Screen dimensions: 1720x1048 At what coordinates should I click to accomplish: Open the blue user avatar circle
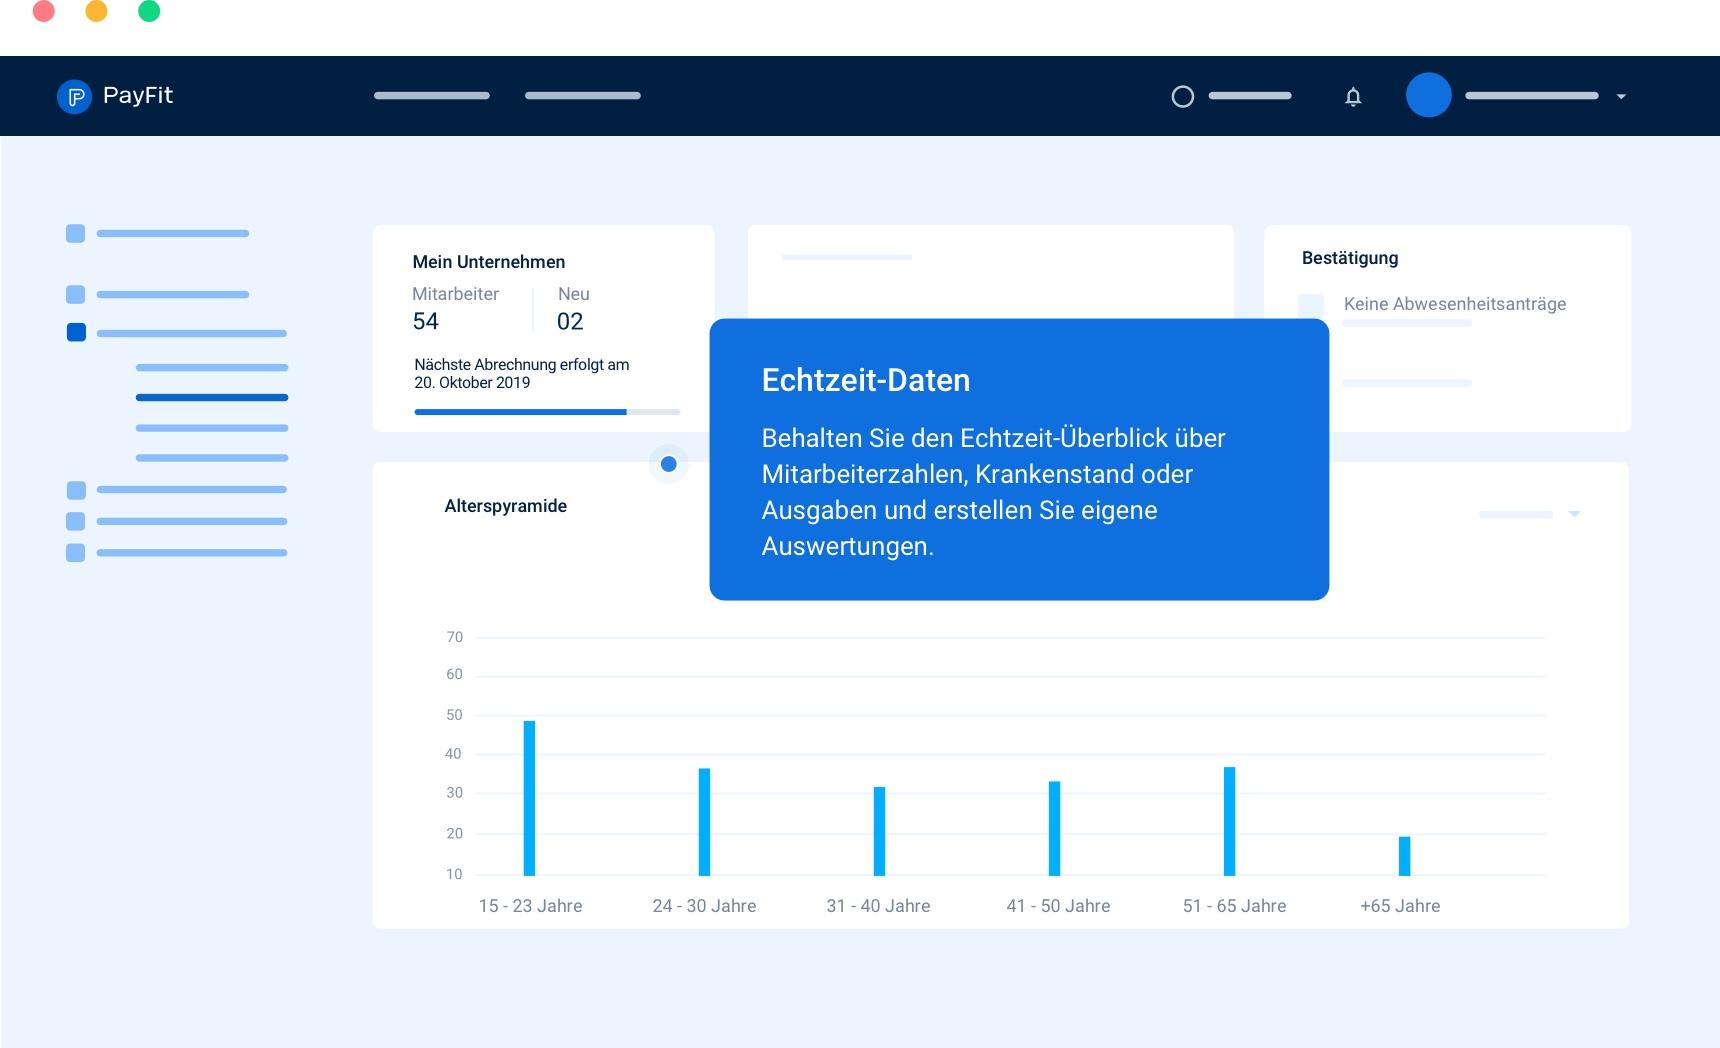coord(1429,95)
